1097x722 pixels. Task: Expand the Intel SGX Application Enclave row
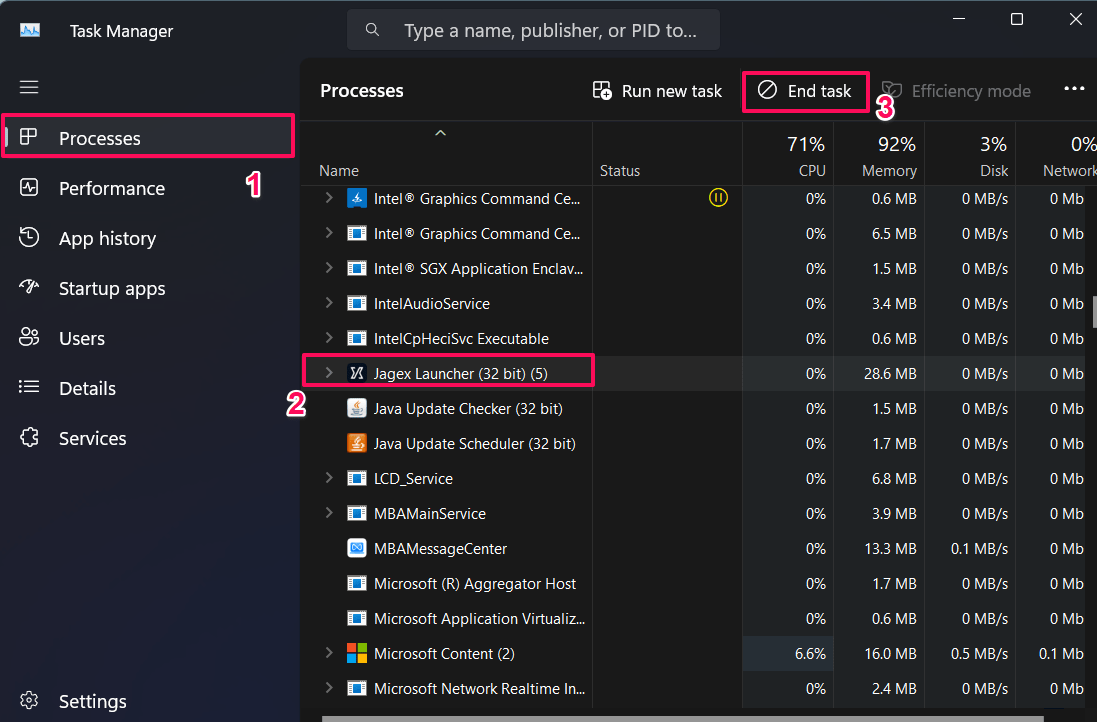click(329, 268)
